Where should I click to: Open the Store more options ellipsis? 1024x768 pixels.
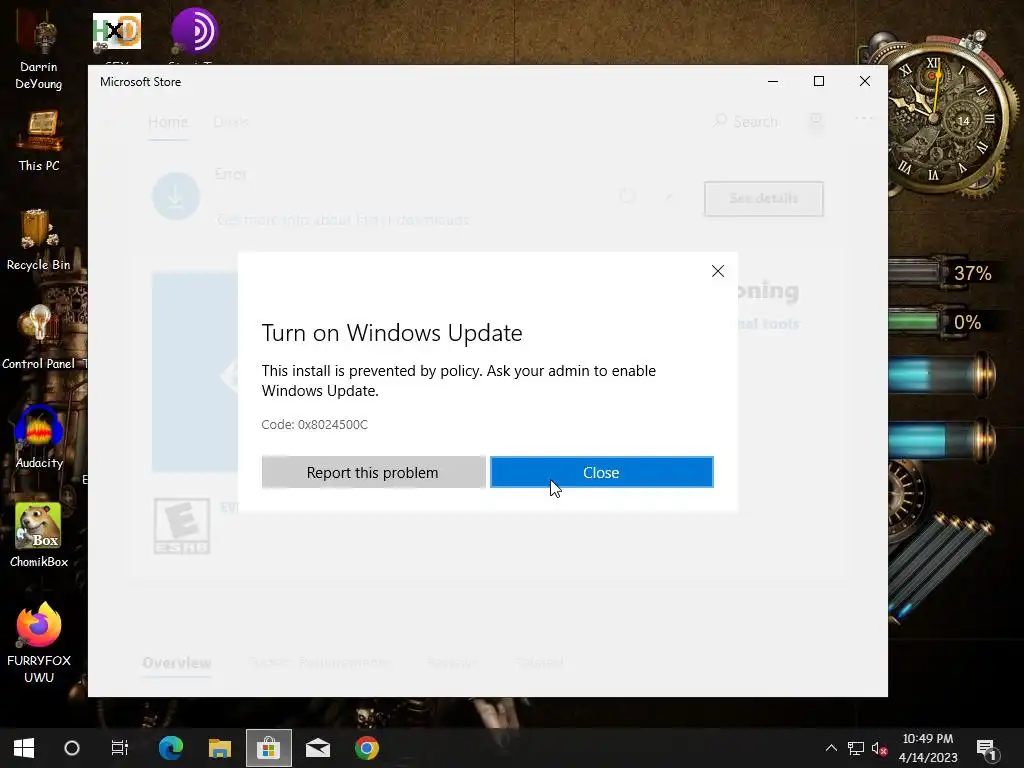pyautogui.click(x=863, y=118)
